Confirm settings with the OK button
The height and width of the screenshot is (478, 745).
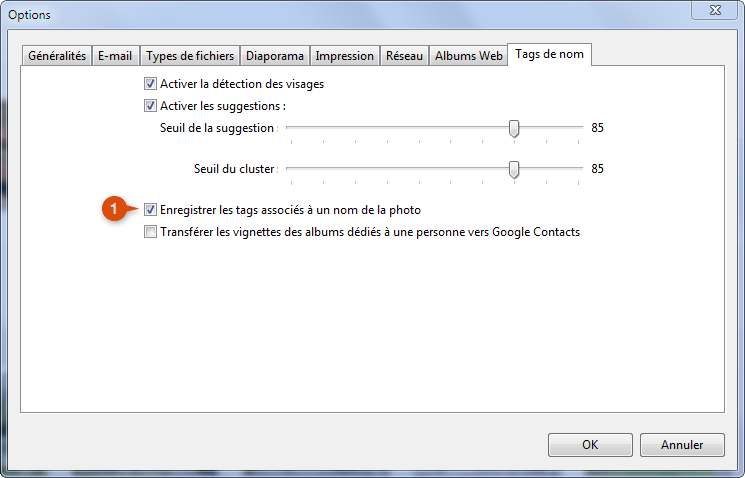(x=590, y=445)
